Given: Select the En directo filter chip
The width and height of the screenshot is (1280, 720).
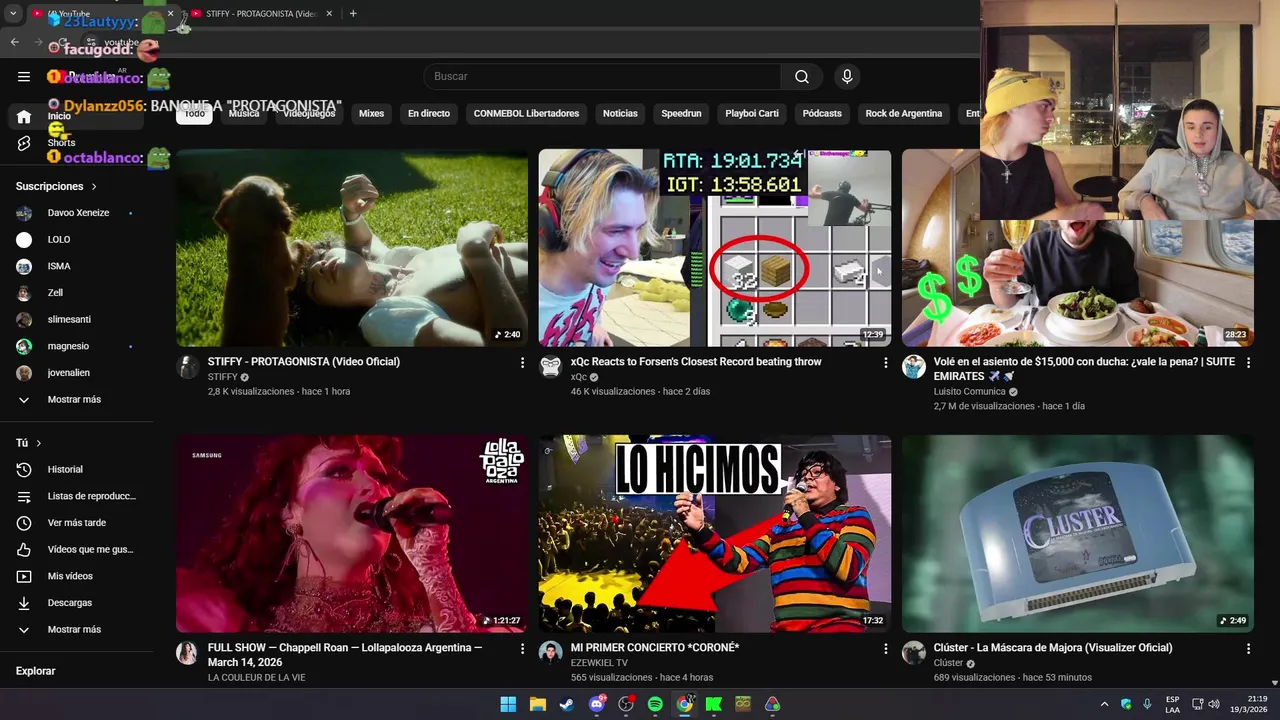Looking at the screenshot, I should (x=429, y=114).
